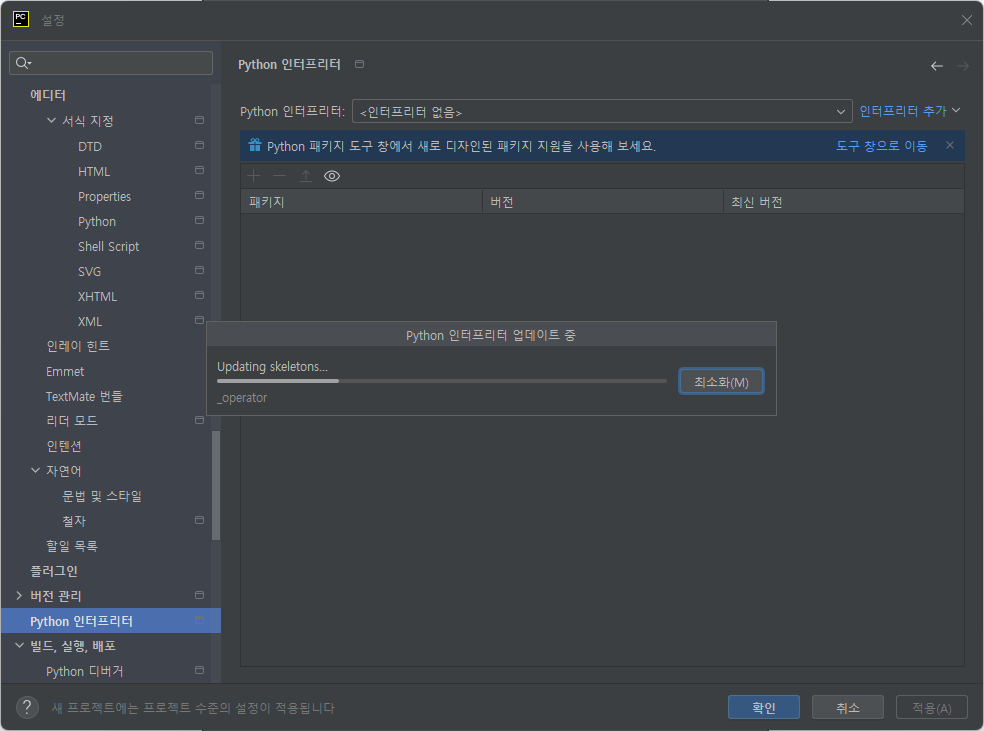Toggle show early releases eye icon
This screenshot has height=731, width=984.
click(332, 176)
